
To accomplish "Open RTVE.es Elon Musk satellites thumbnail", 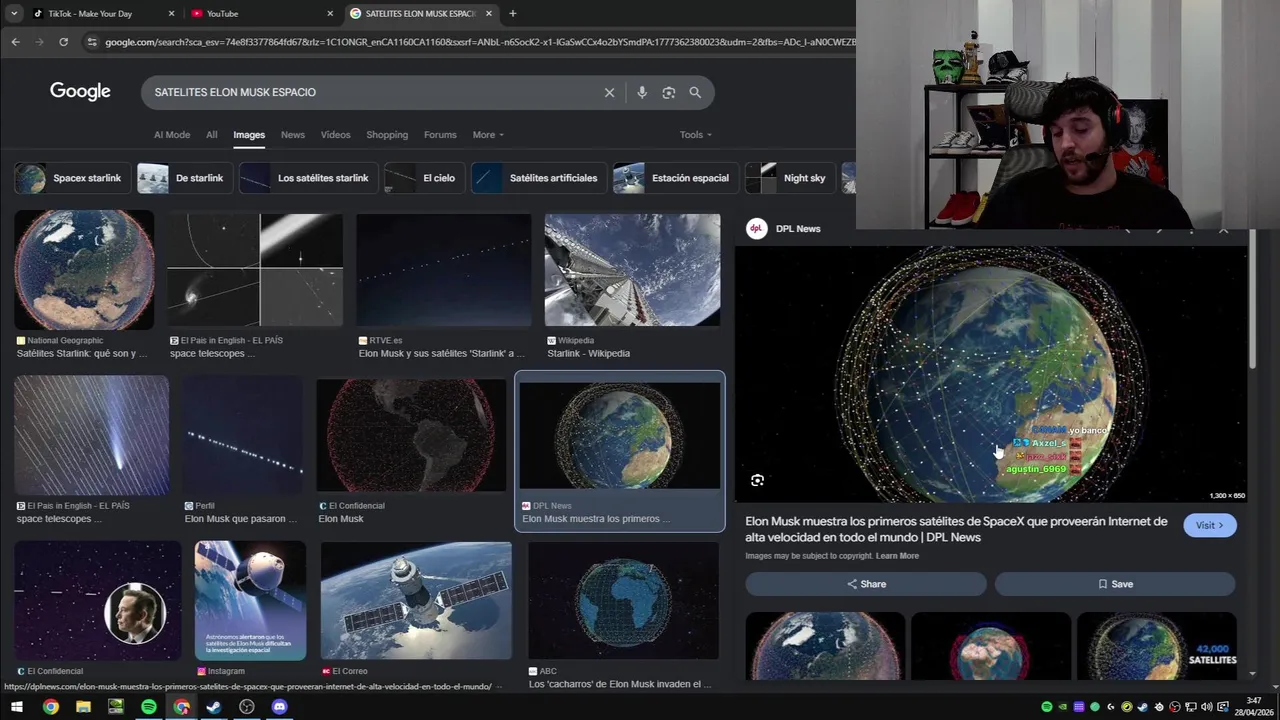I will (x=444, y=270).
